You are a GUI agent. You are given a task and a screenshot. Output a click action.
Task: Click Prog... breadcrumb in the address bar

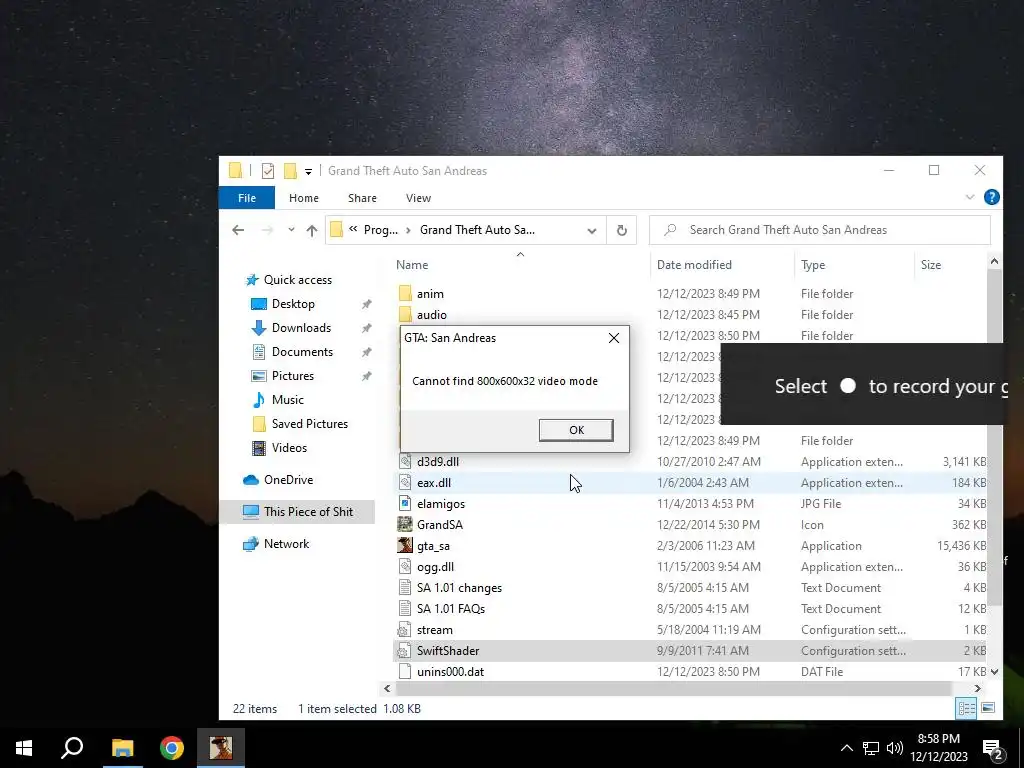(381, 230)
